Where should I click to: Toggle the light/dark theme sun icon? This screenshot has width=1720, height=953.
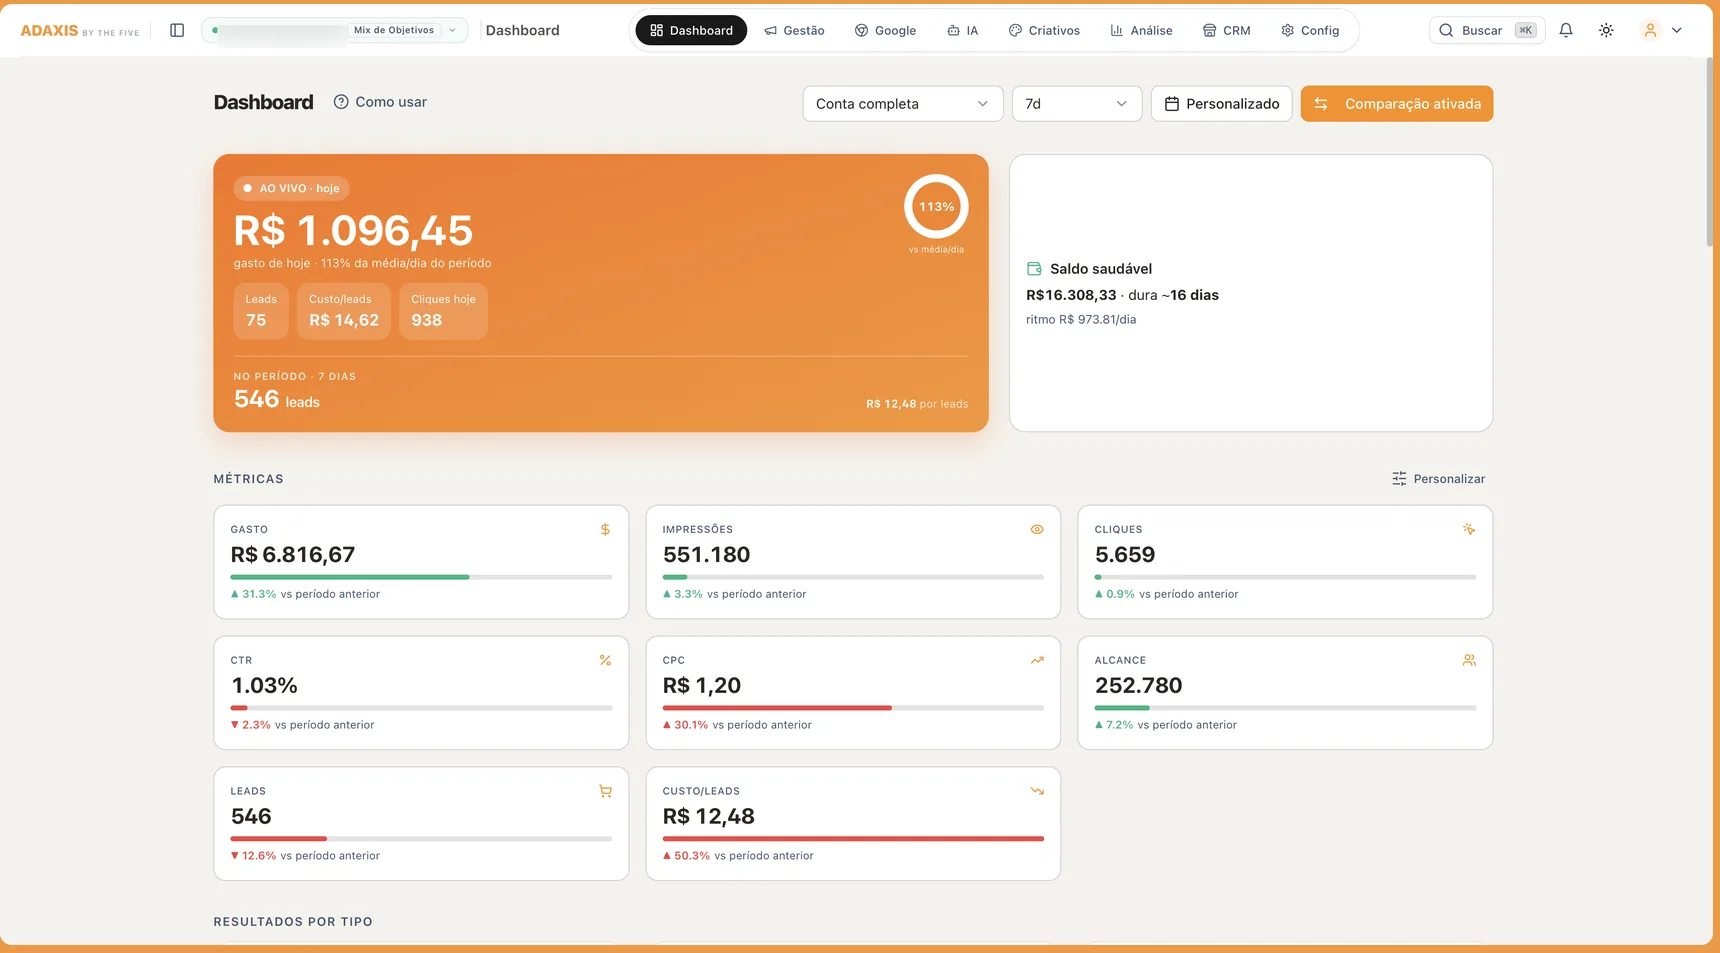pos(1606,30)
